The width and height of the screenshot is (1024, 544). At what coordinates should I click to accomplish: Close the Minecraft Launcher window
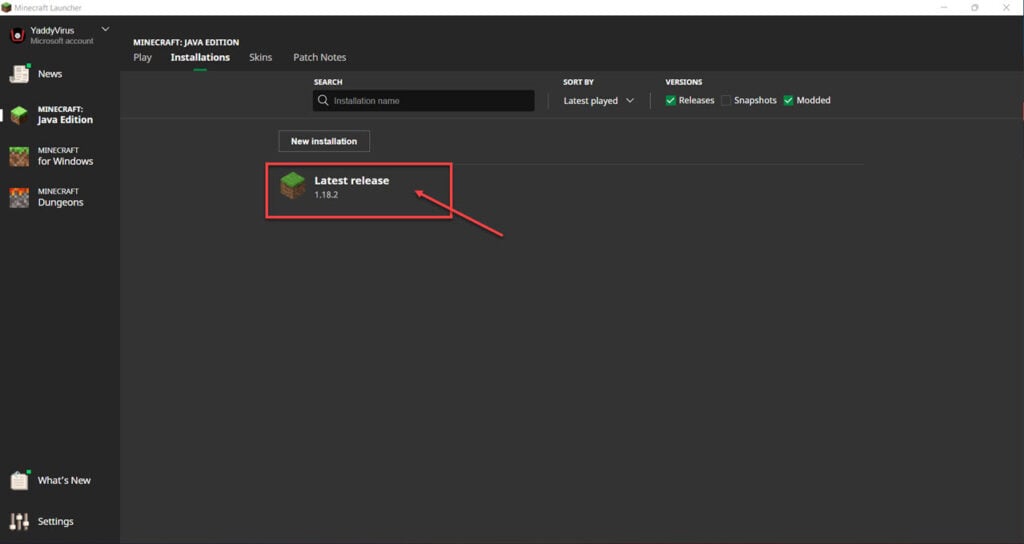point(1006,7)
